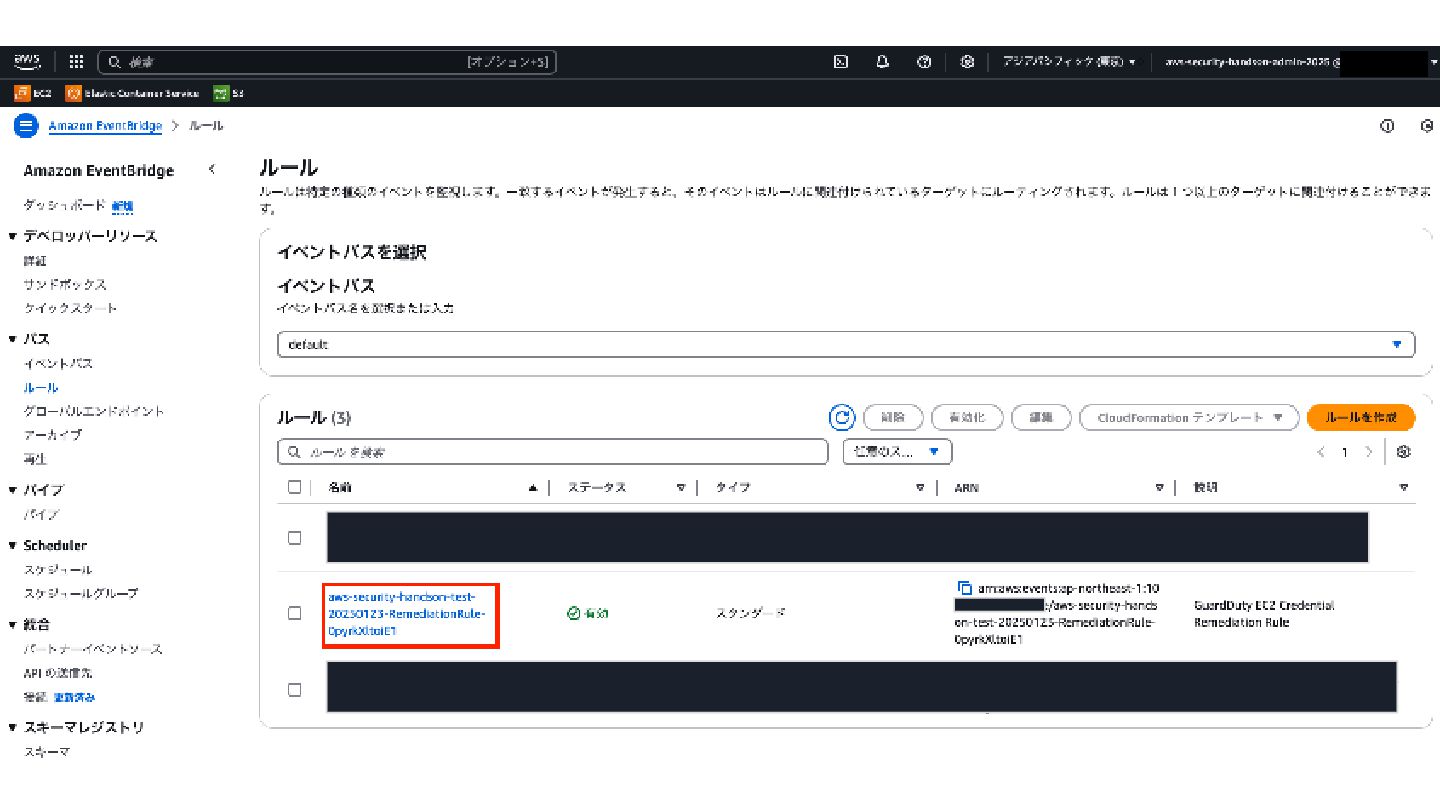Image resolution: width=1440 pixels, height=810 pixels.
Task: Click Amazon EventBridge breadcrumb link
Action: coord(105,126)
